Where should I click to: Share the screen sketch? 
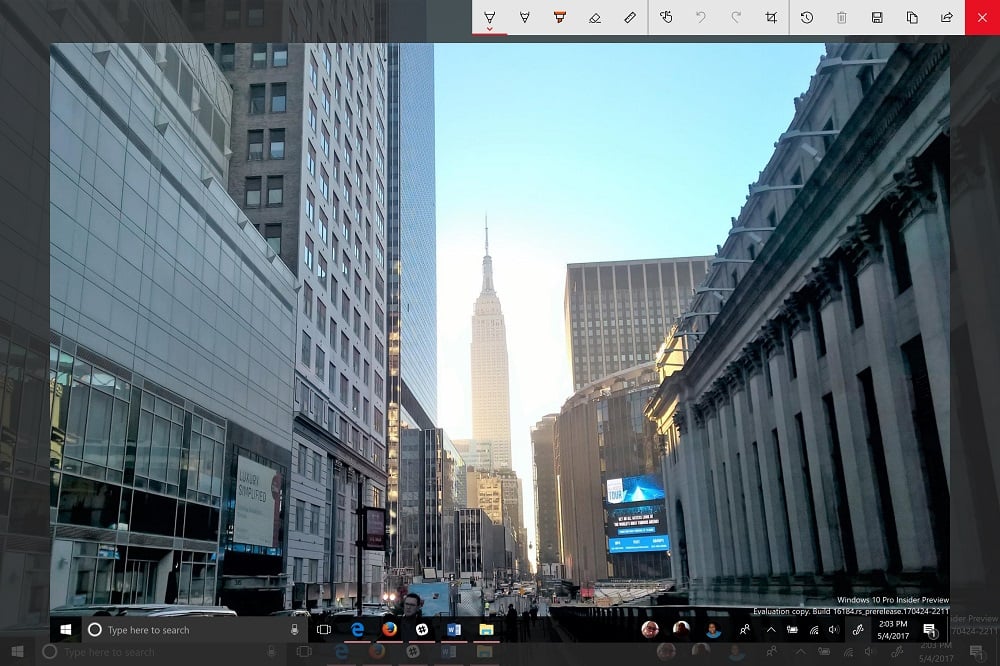pos(947,18)
